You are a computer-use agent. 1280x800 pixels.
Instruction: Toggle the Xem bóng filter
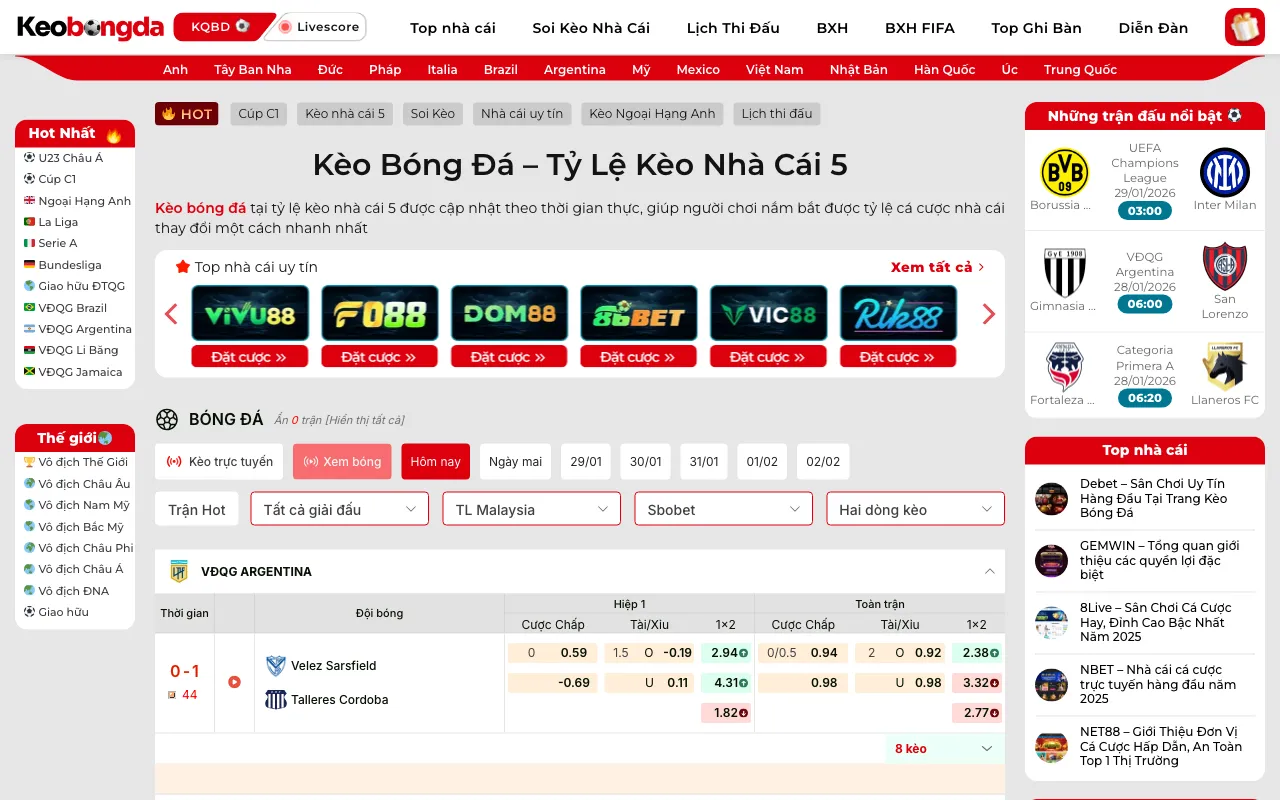coord(342,462)
